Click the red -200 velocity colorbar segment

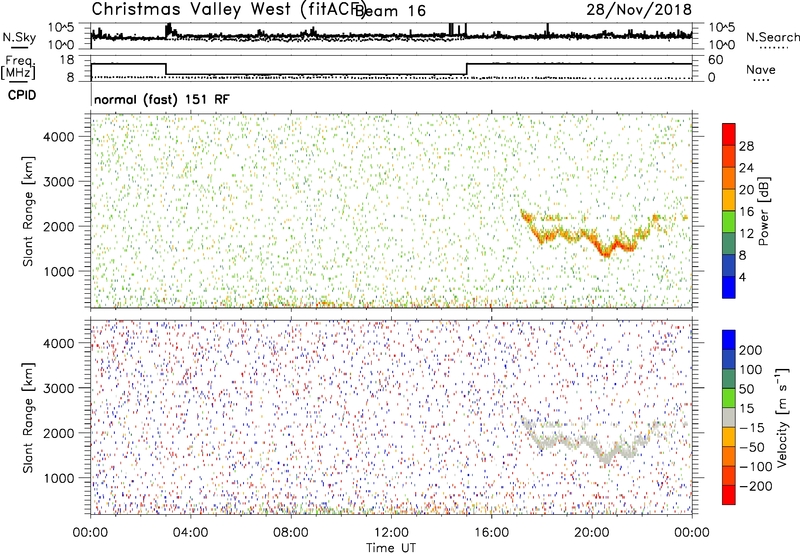[x=729, y=495]
